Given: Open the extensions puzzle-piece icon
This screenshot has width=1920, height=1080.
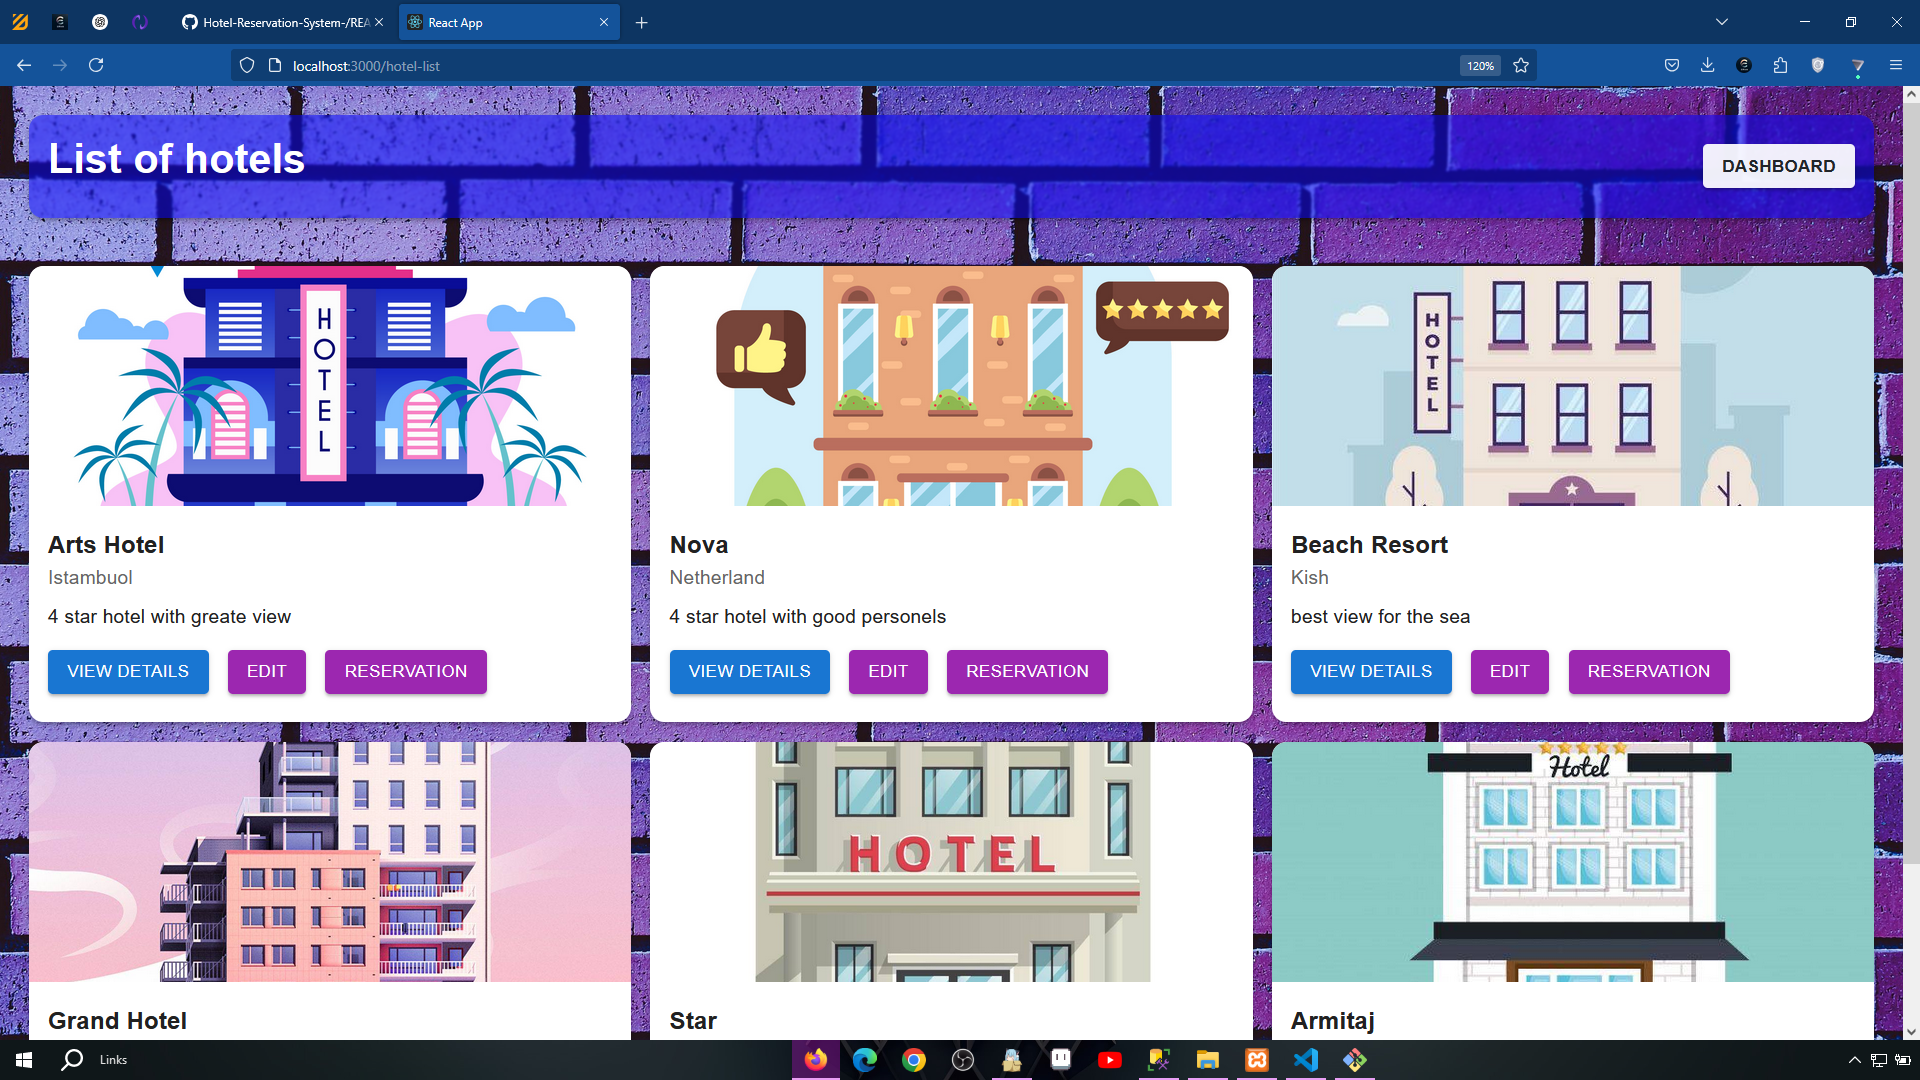Looking at the screenshot, I should [x=1780, y=65].
